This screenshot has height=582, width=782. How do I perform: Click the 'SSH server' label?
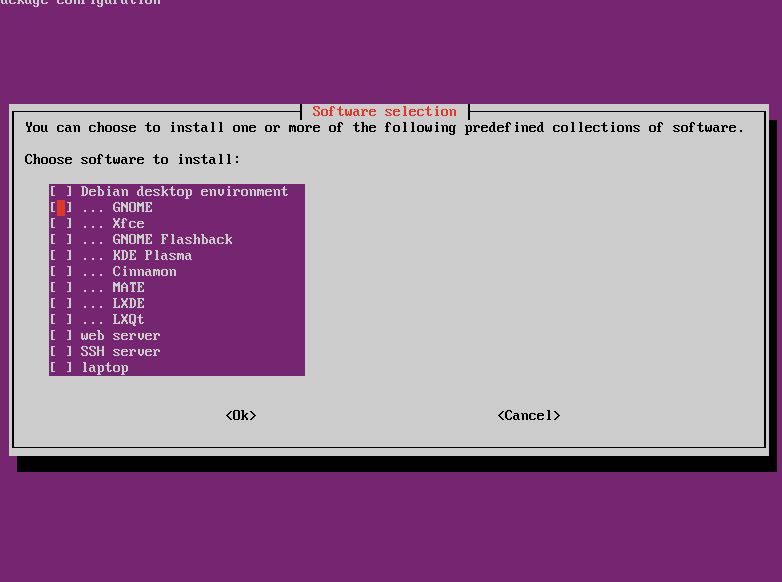click(120, 352)
